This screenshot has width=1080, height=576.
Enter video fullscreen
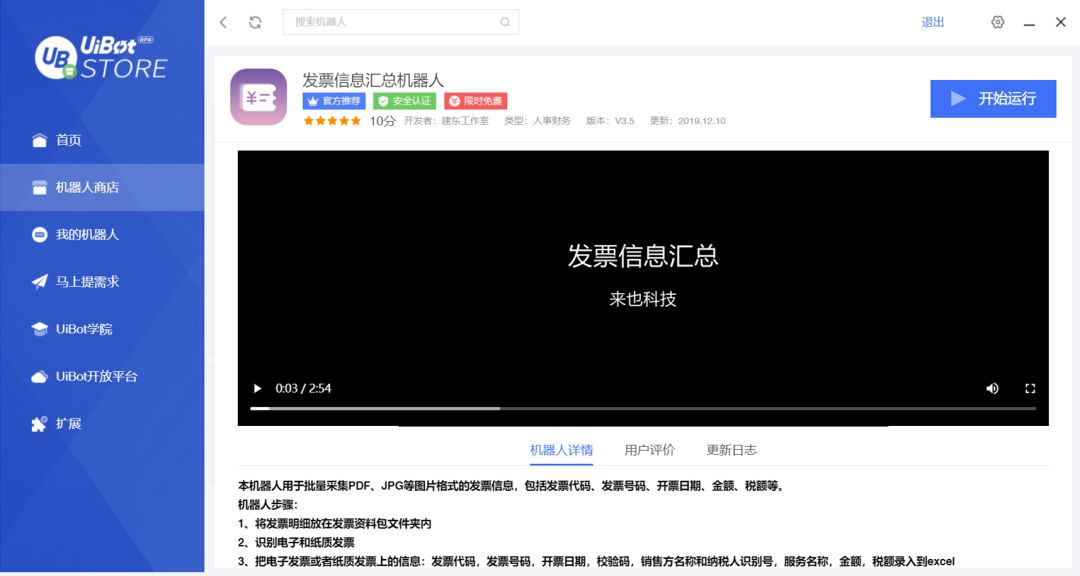coord(1030,389)
